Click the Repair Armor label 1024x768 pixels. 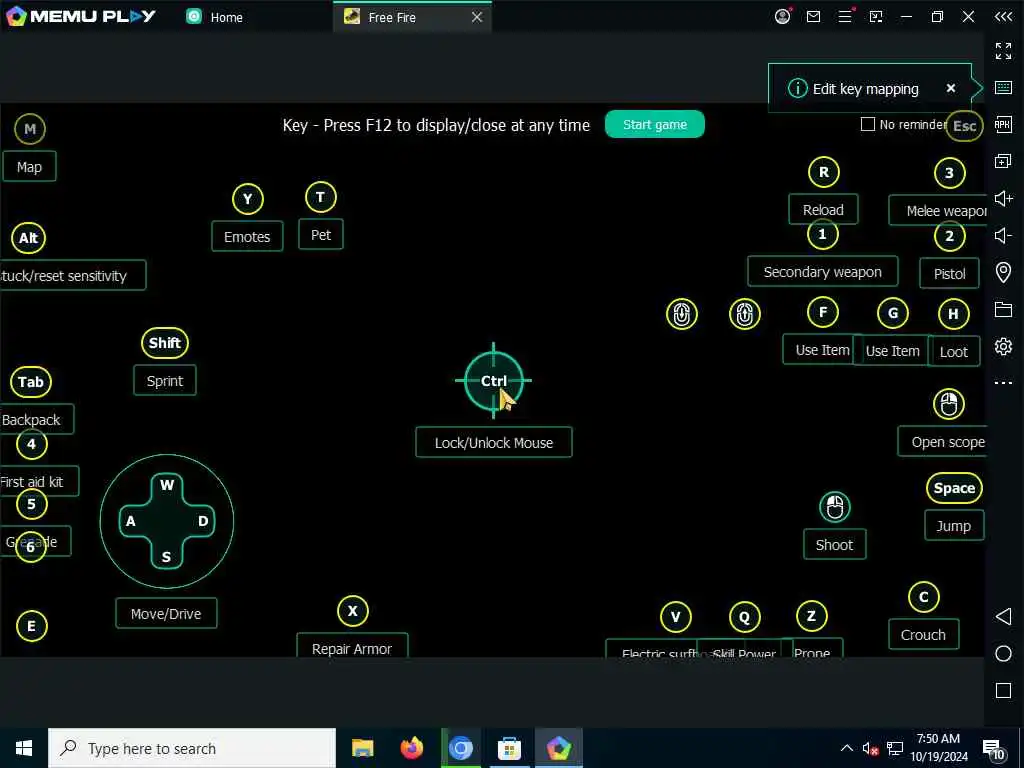point(352,645)
